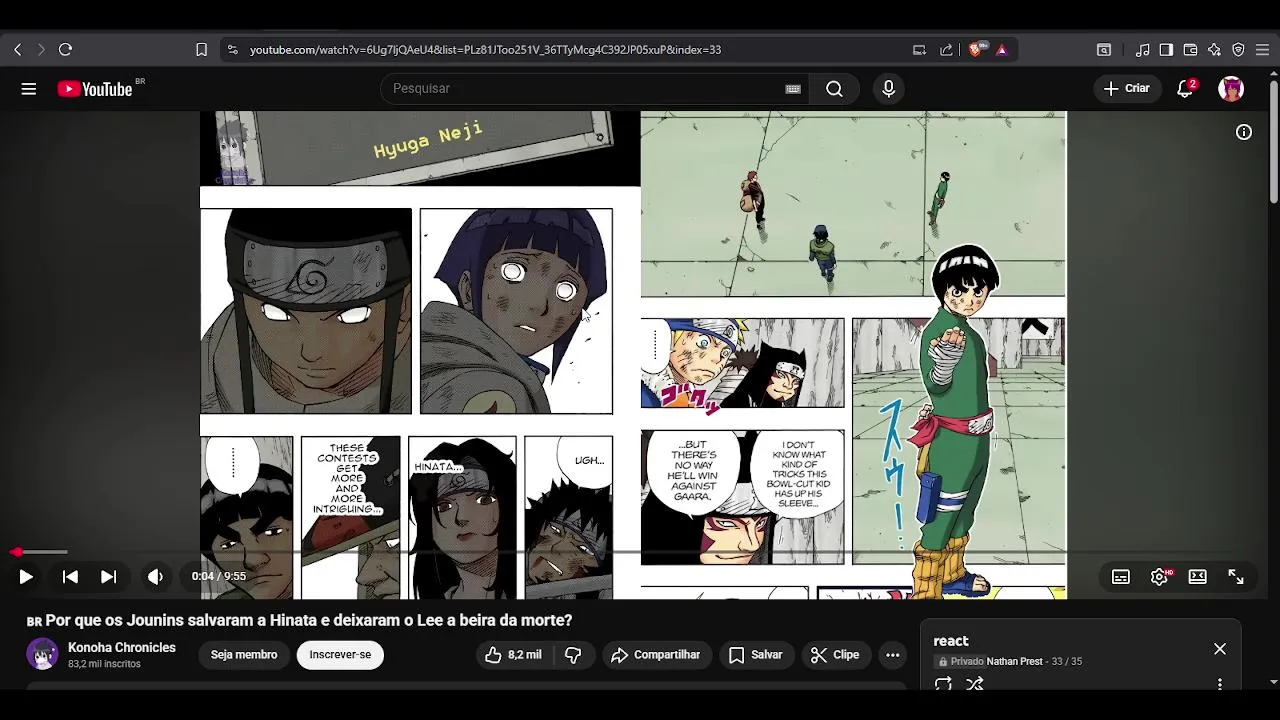The width and height of the screenshot is (1280, 720).
Task: Click the 0:04 / 9:55 time display
Action: (219, 577)
